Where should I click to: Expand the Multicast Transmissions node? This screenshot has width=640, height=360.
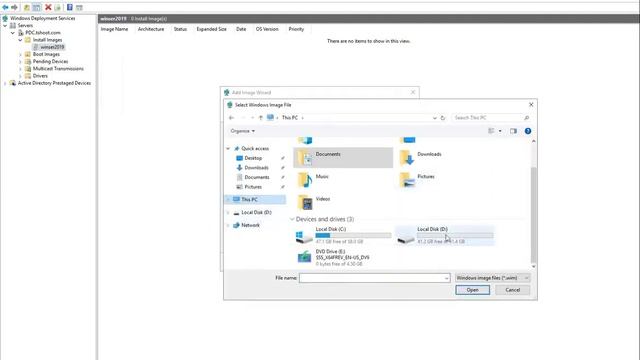tap(20, 69)
